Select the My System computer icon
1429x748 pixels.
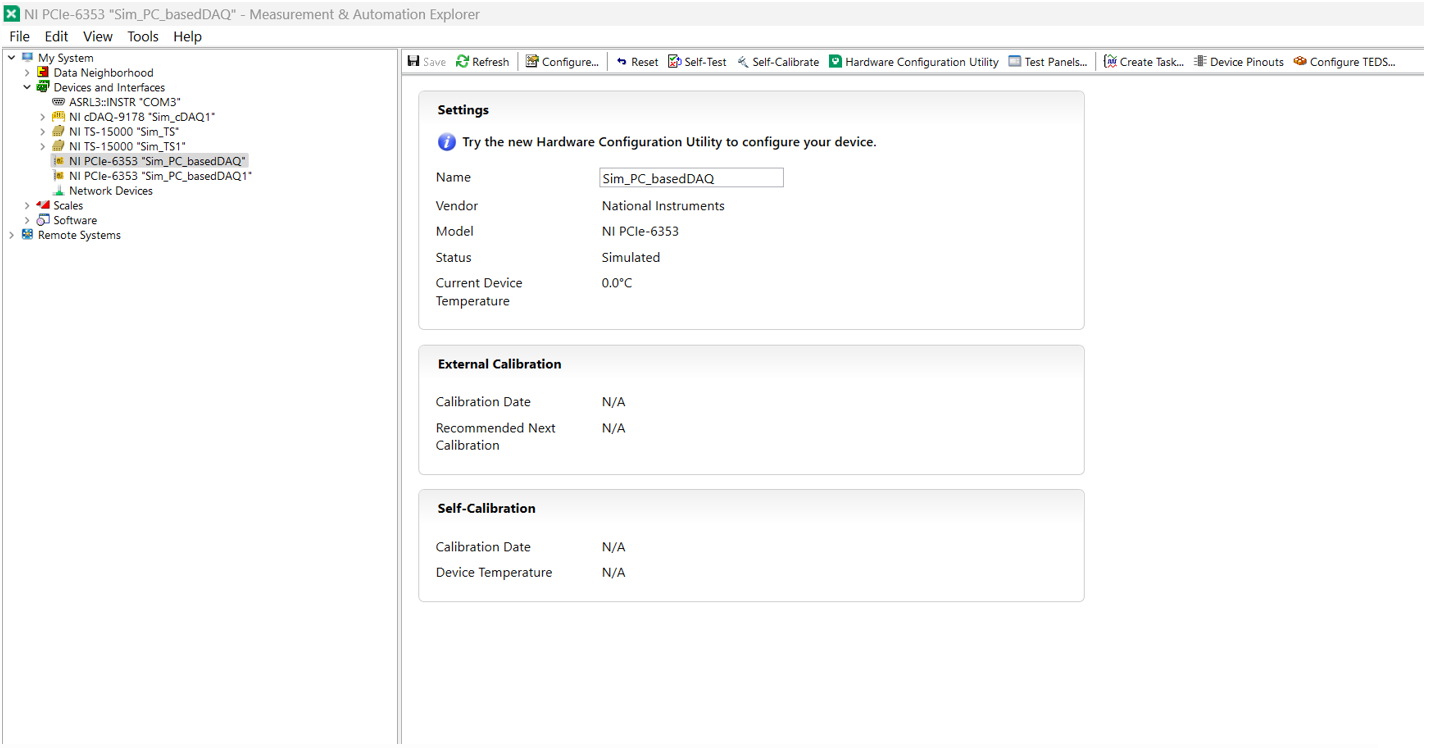[28, 58]
